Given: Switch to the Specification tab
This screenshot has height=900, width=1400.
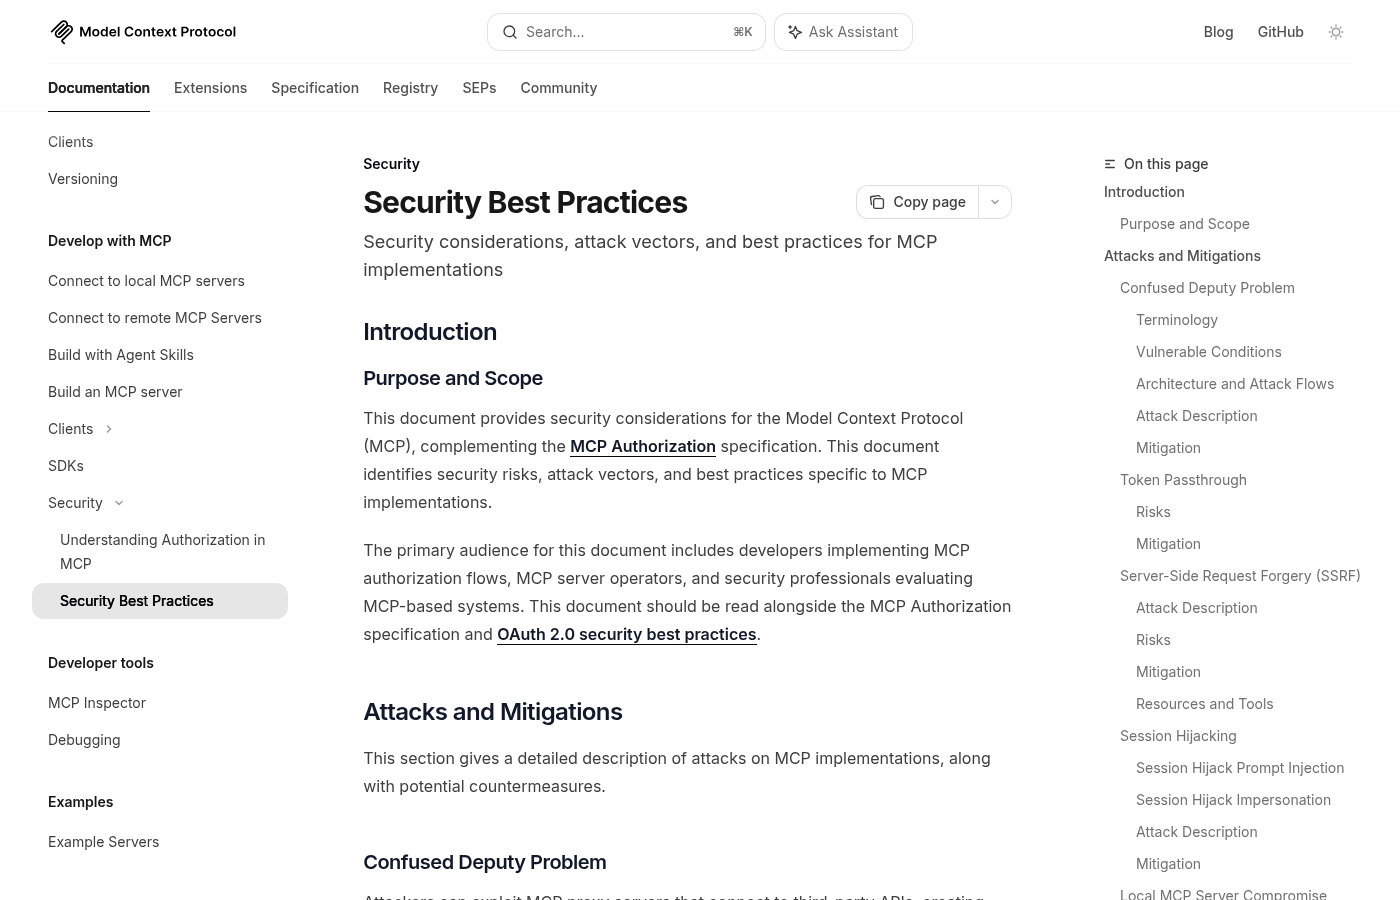Looking at the screenshot, I should click(x=315, y=88).
